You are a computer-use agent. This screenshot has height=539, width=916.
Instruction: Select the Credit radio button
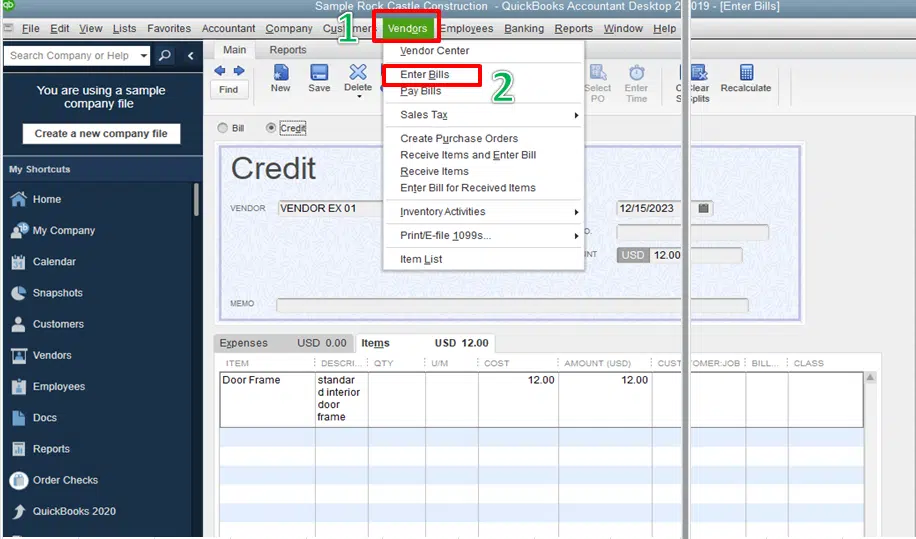point(270,128)
